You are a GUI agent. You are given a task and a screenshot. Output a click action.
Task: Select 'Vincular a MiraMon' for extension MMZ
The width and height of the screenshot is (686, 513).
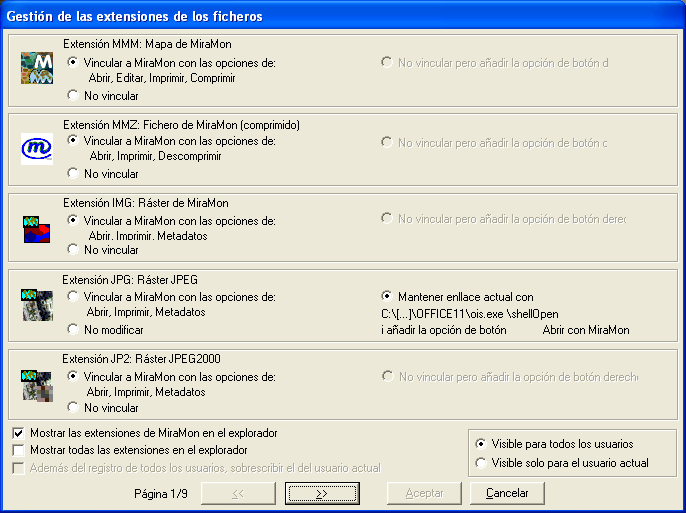73,140
